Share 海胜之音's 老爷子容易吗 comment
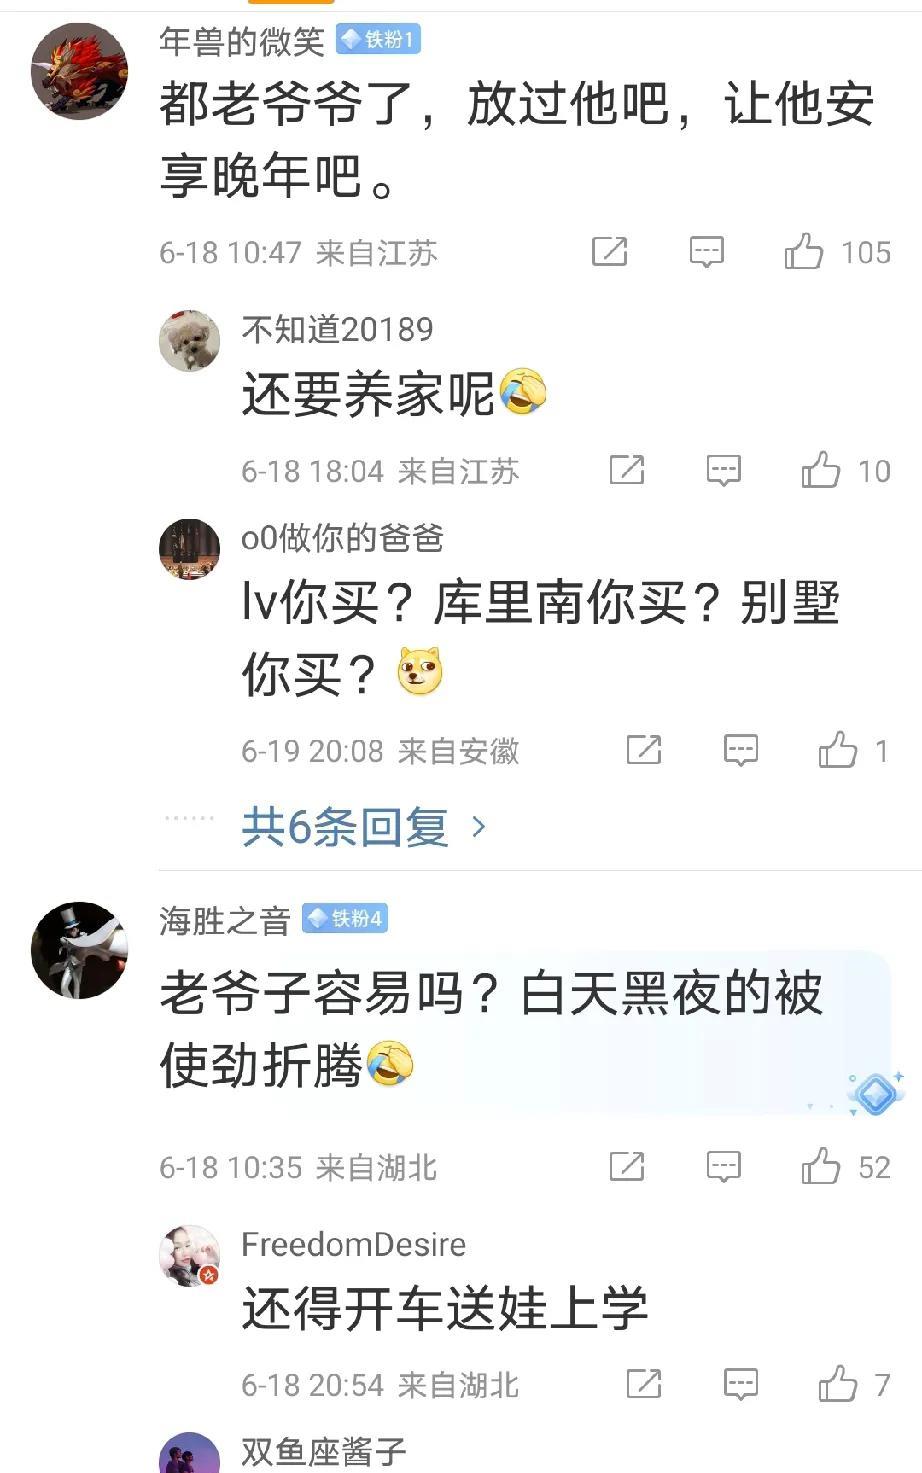 (627, 1166)
